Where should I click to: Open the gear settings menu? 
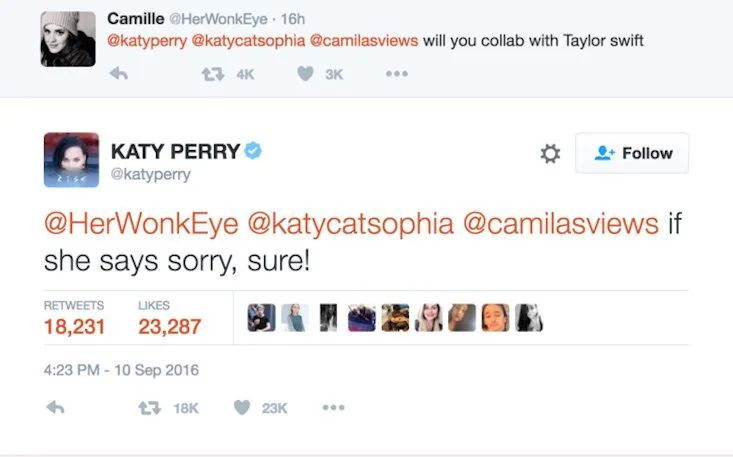pos(549,153)
